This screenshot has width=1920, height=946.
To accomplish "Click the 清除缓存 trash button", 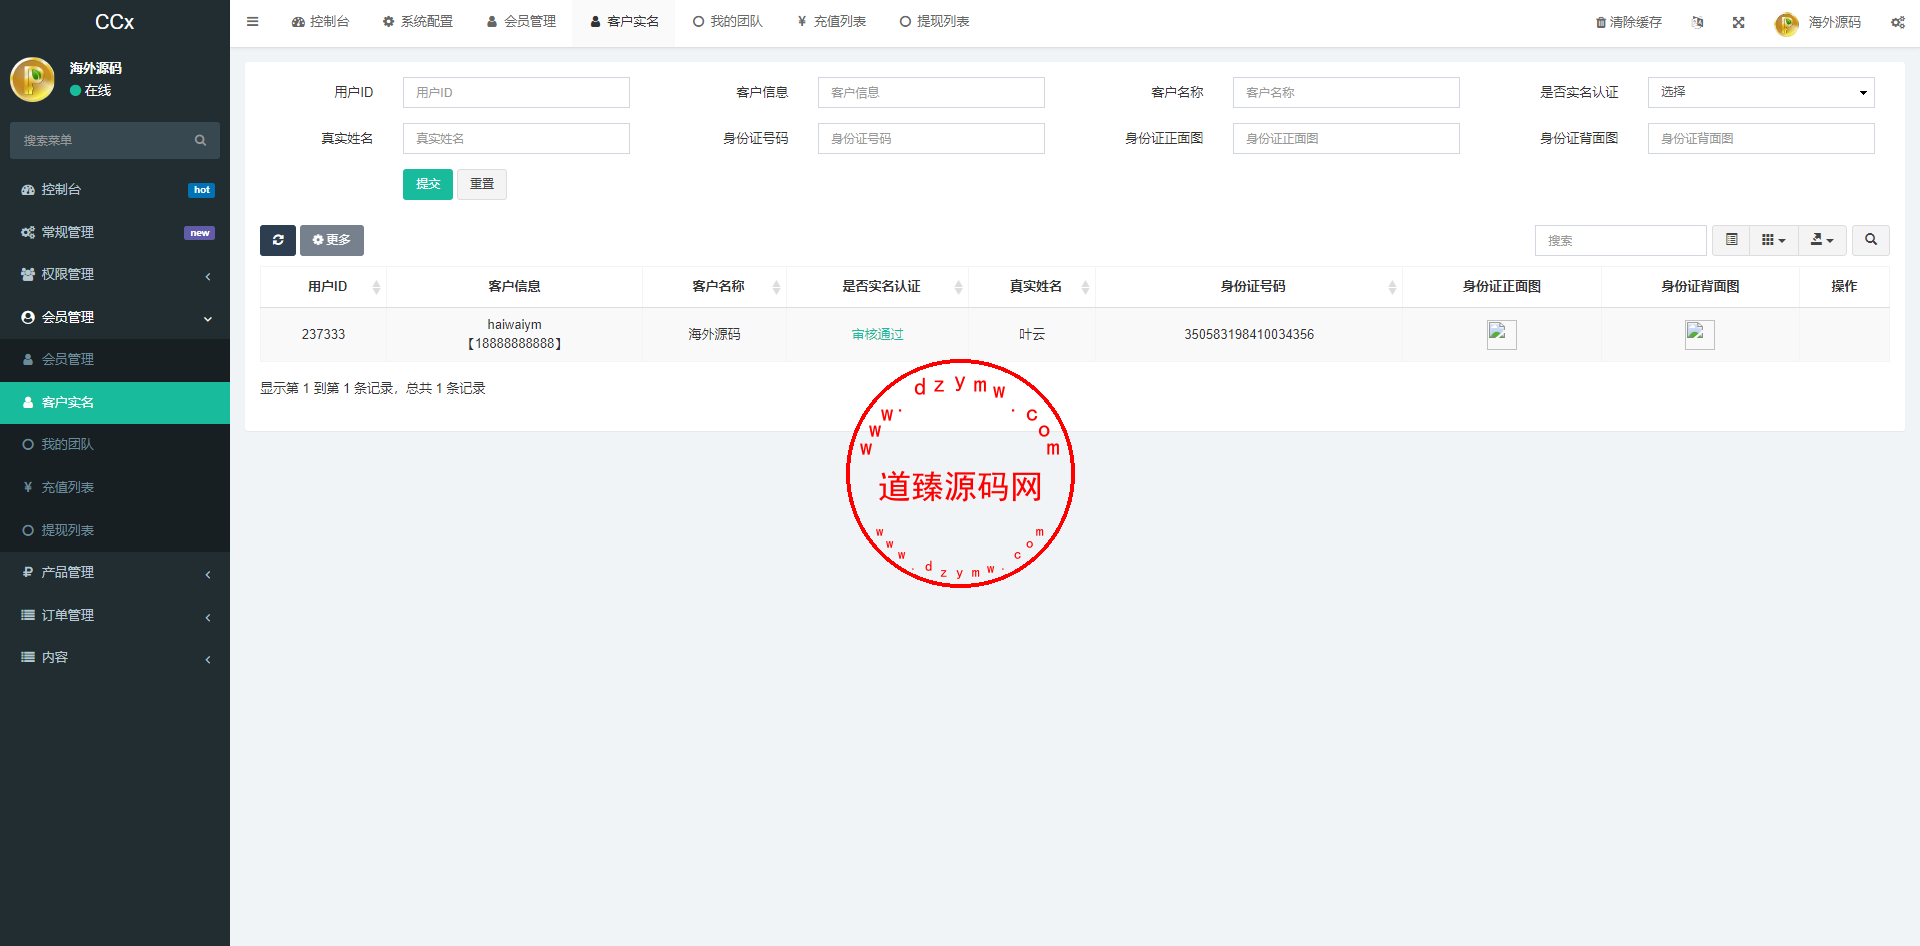I will [x=1629, y=22].
